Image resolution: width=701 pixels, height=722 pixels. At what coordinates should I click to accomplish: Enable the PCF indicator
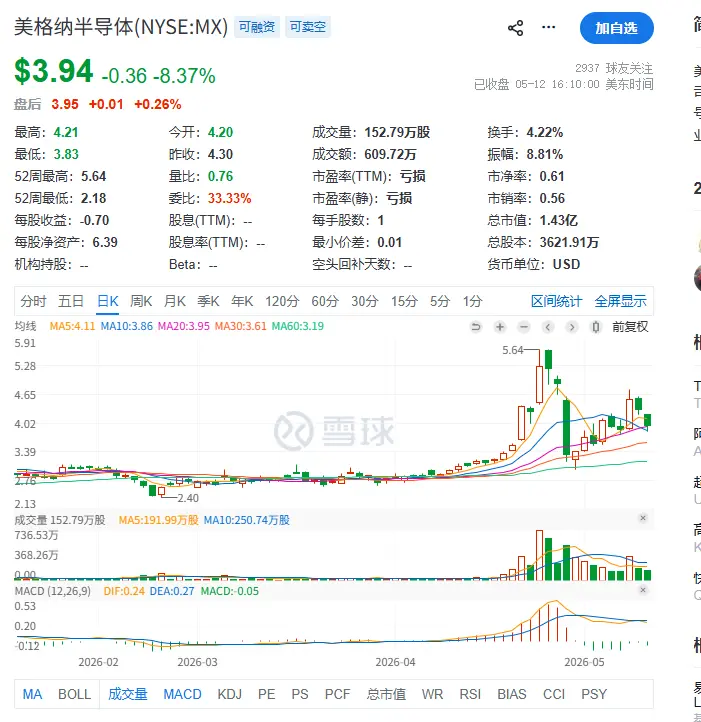pyautogui.click(x=337, y=694)
